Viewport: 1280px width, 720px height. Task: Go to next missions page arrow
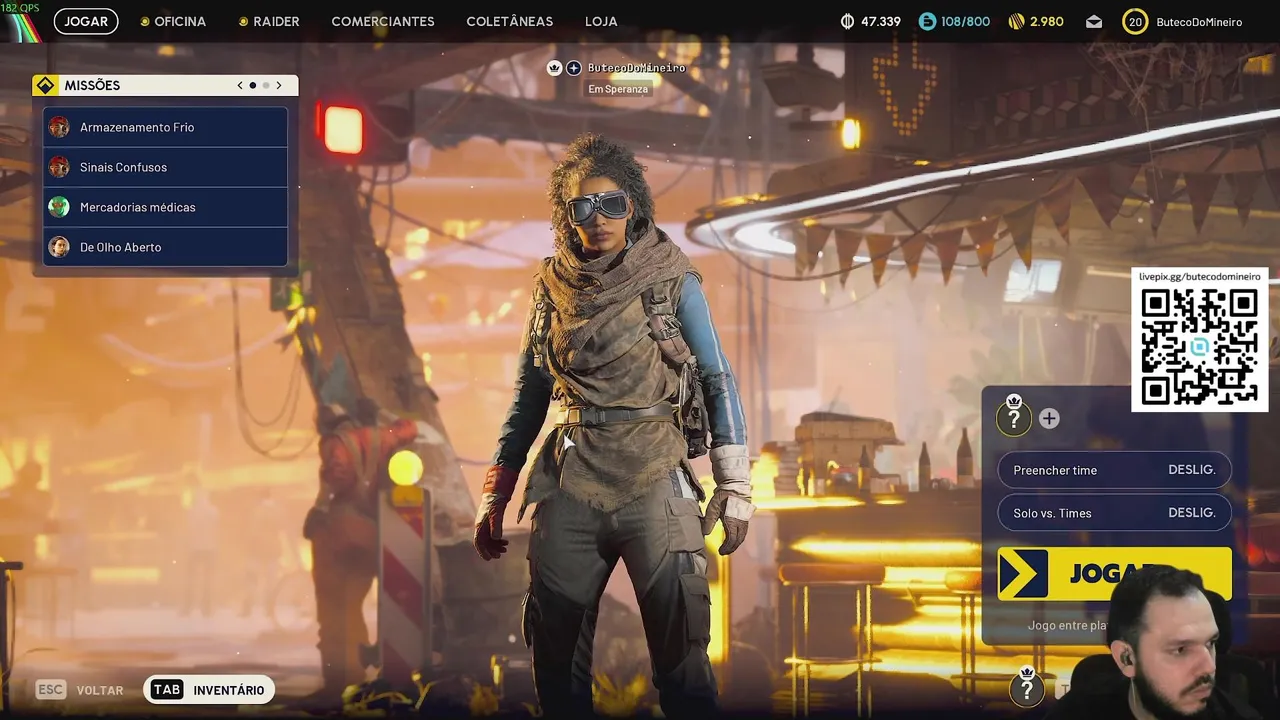(x=279, y=85)
